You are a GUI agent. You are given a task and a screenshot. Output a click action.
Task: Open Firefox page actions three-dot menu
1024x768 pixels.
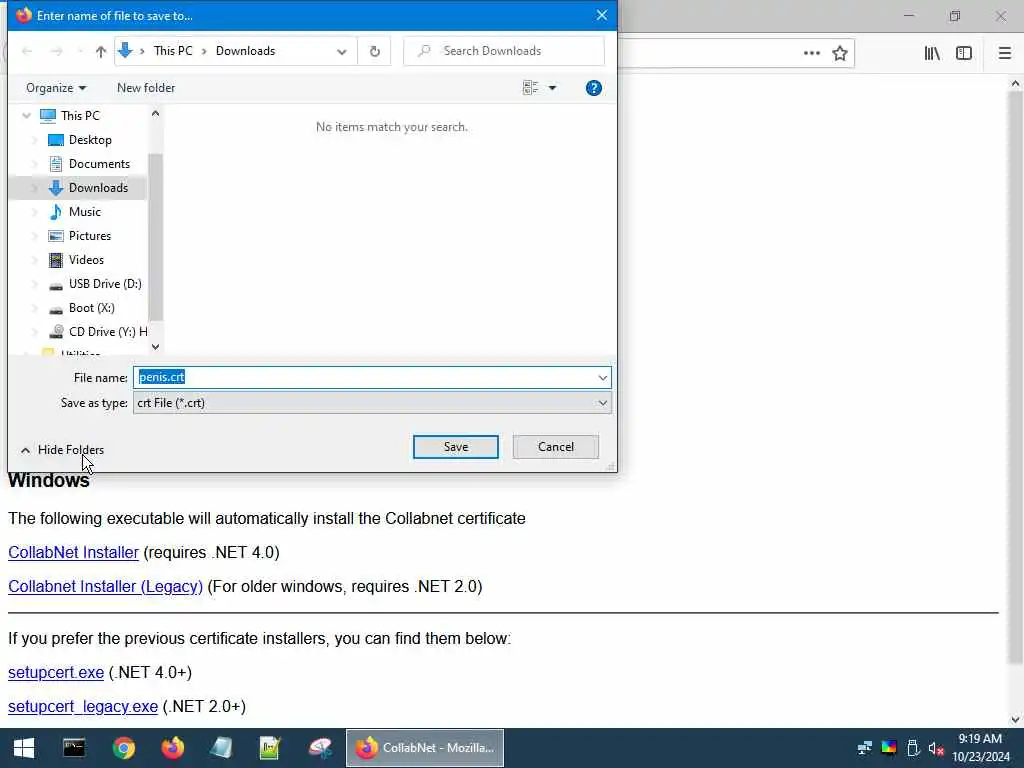pyautogui.click(x=812, y=53)
